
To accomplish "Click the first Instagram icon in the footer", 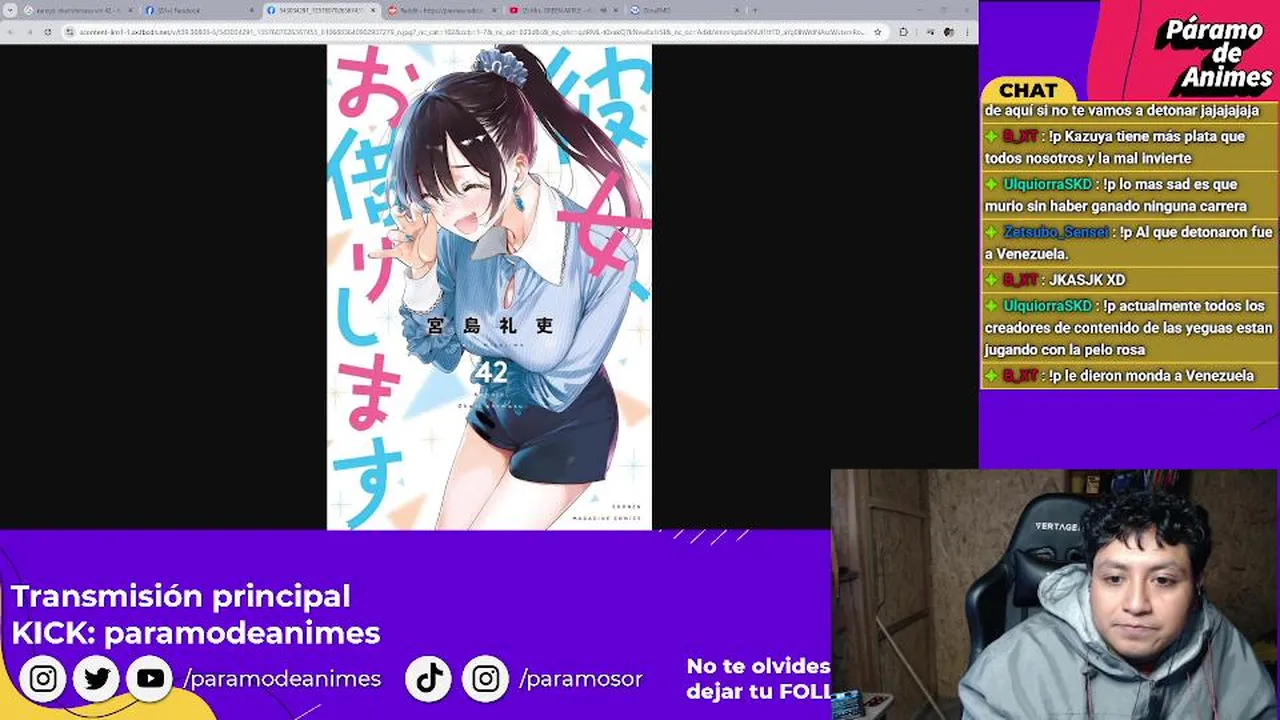I will [x=43, y=679].
